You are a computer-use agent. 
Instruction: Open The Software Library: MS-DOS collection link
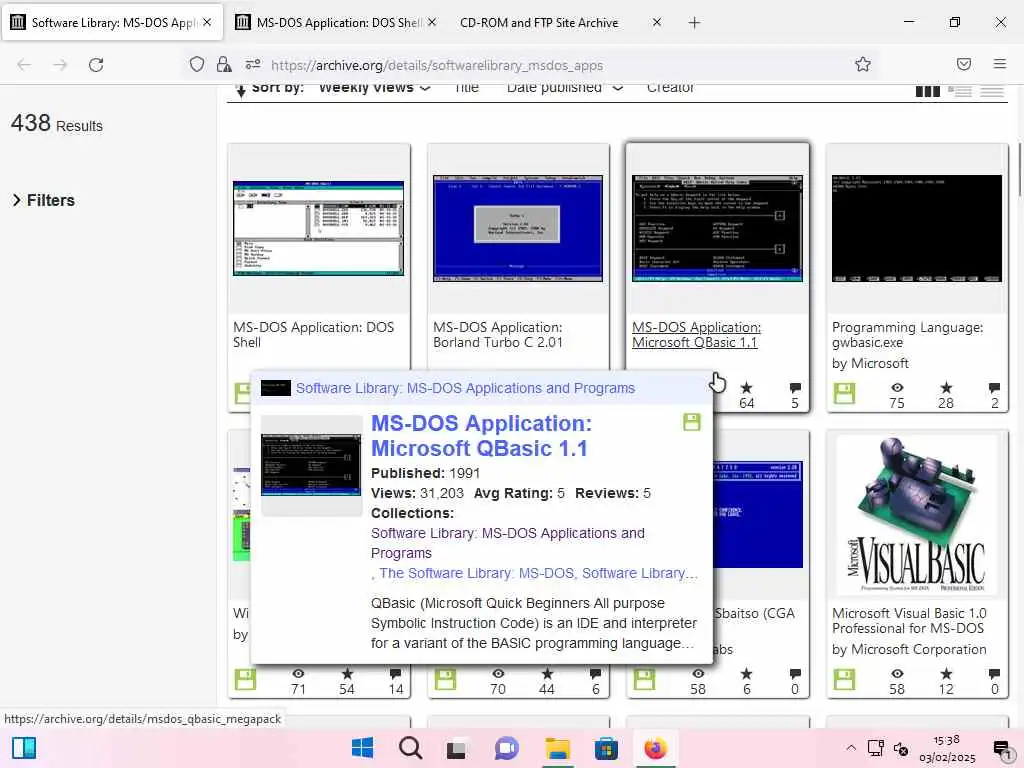[477, 573]
